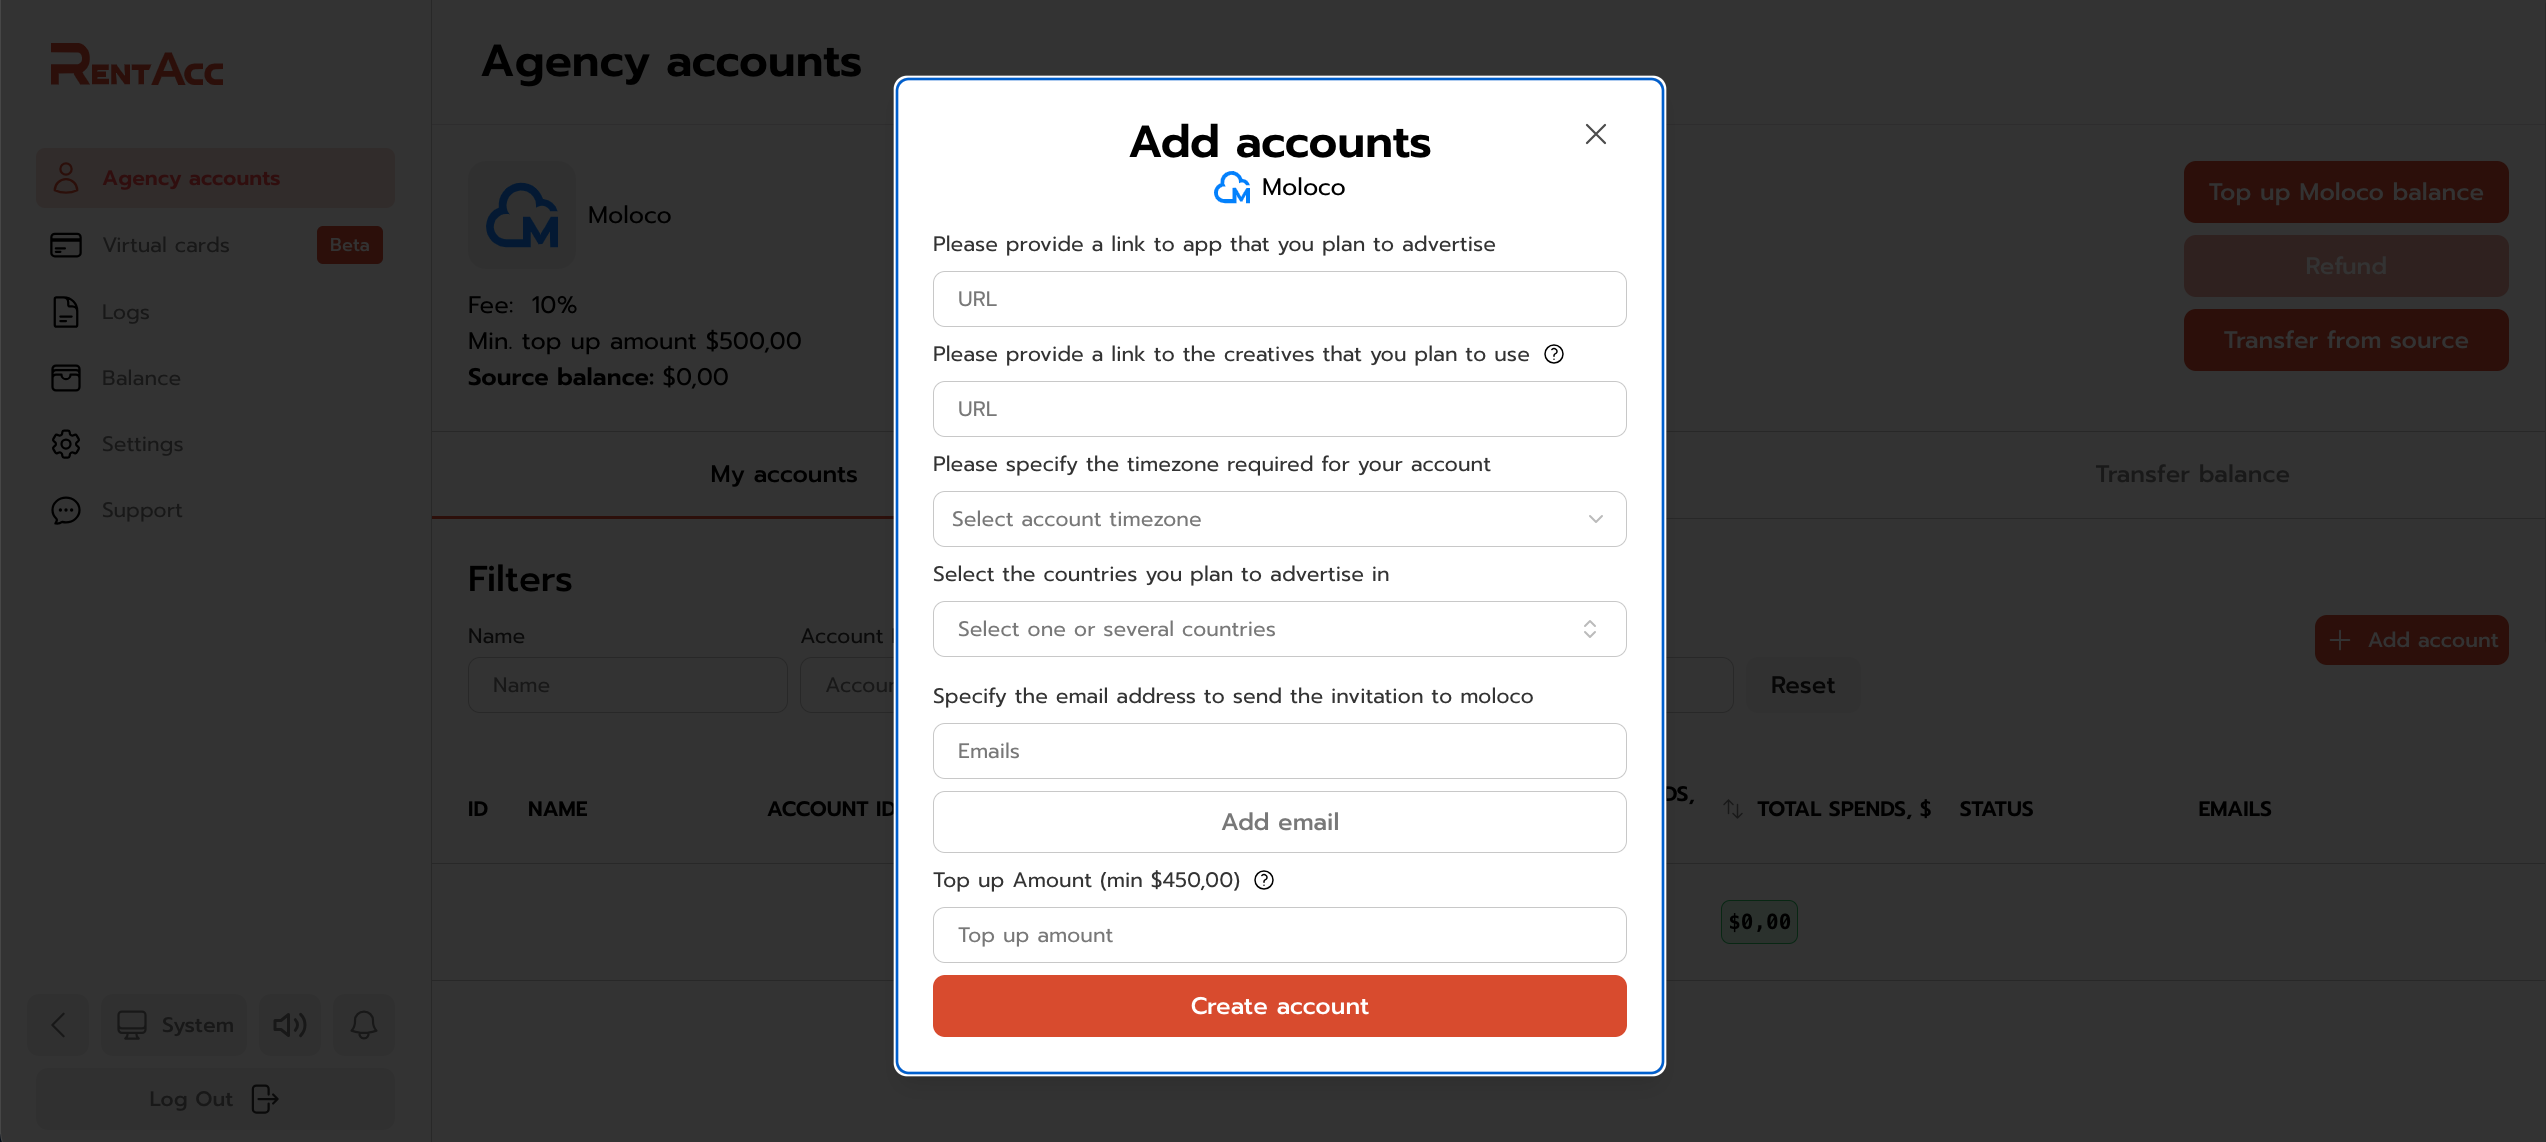The image size is (2546, 1142).
Task: Open the countries multi-select dropdown
Action: (1280, 629)
